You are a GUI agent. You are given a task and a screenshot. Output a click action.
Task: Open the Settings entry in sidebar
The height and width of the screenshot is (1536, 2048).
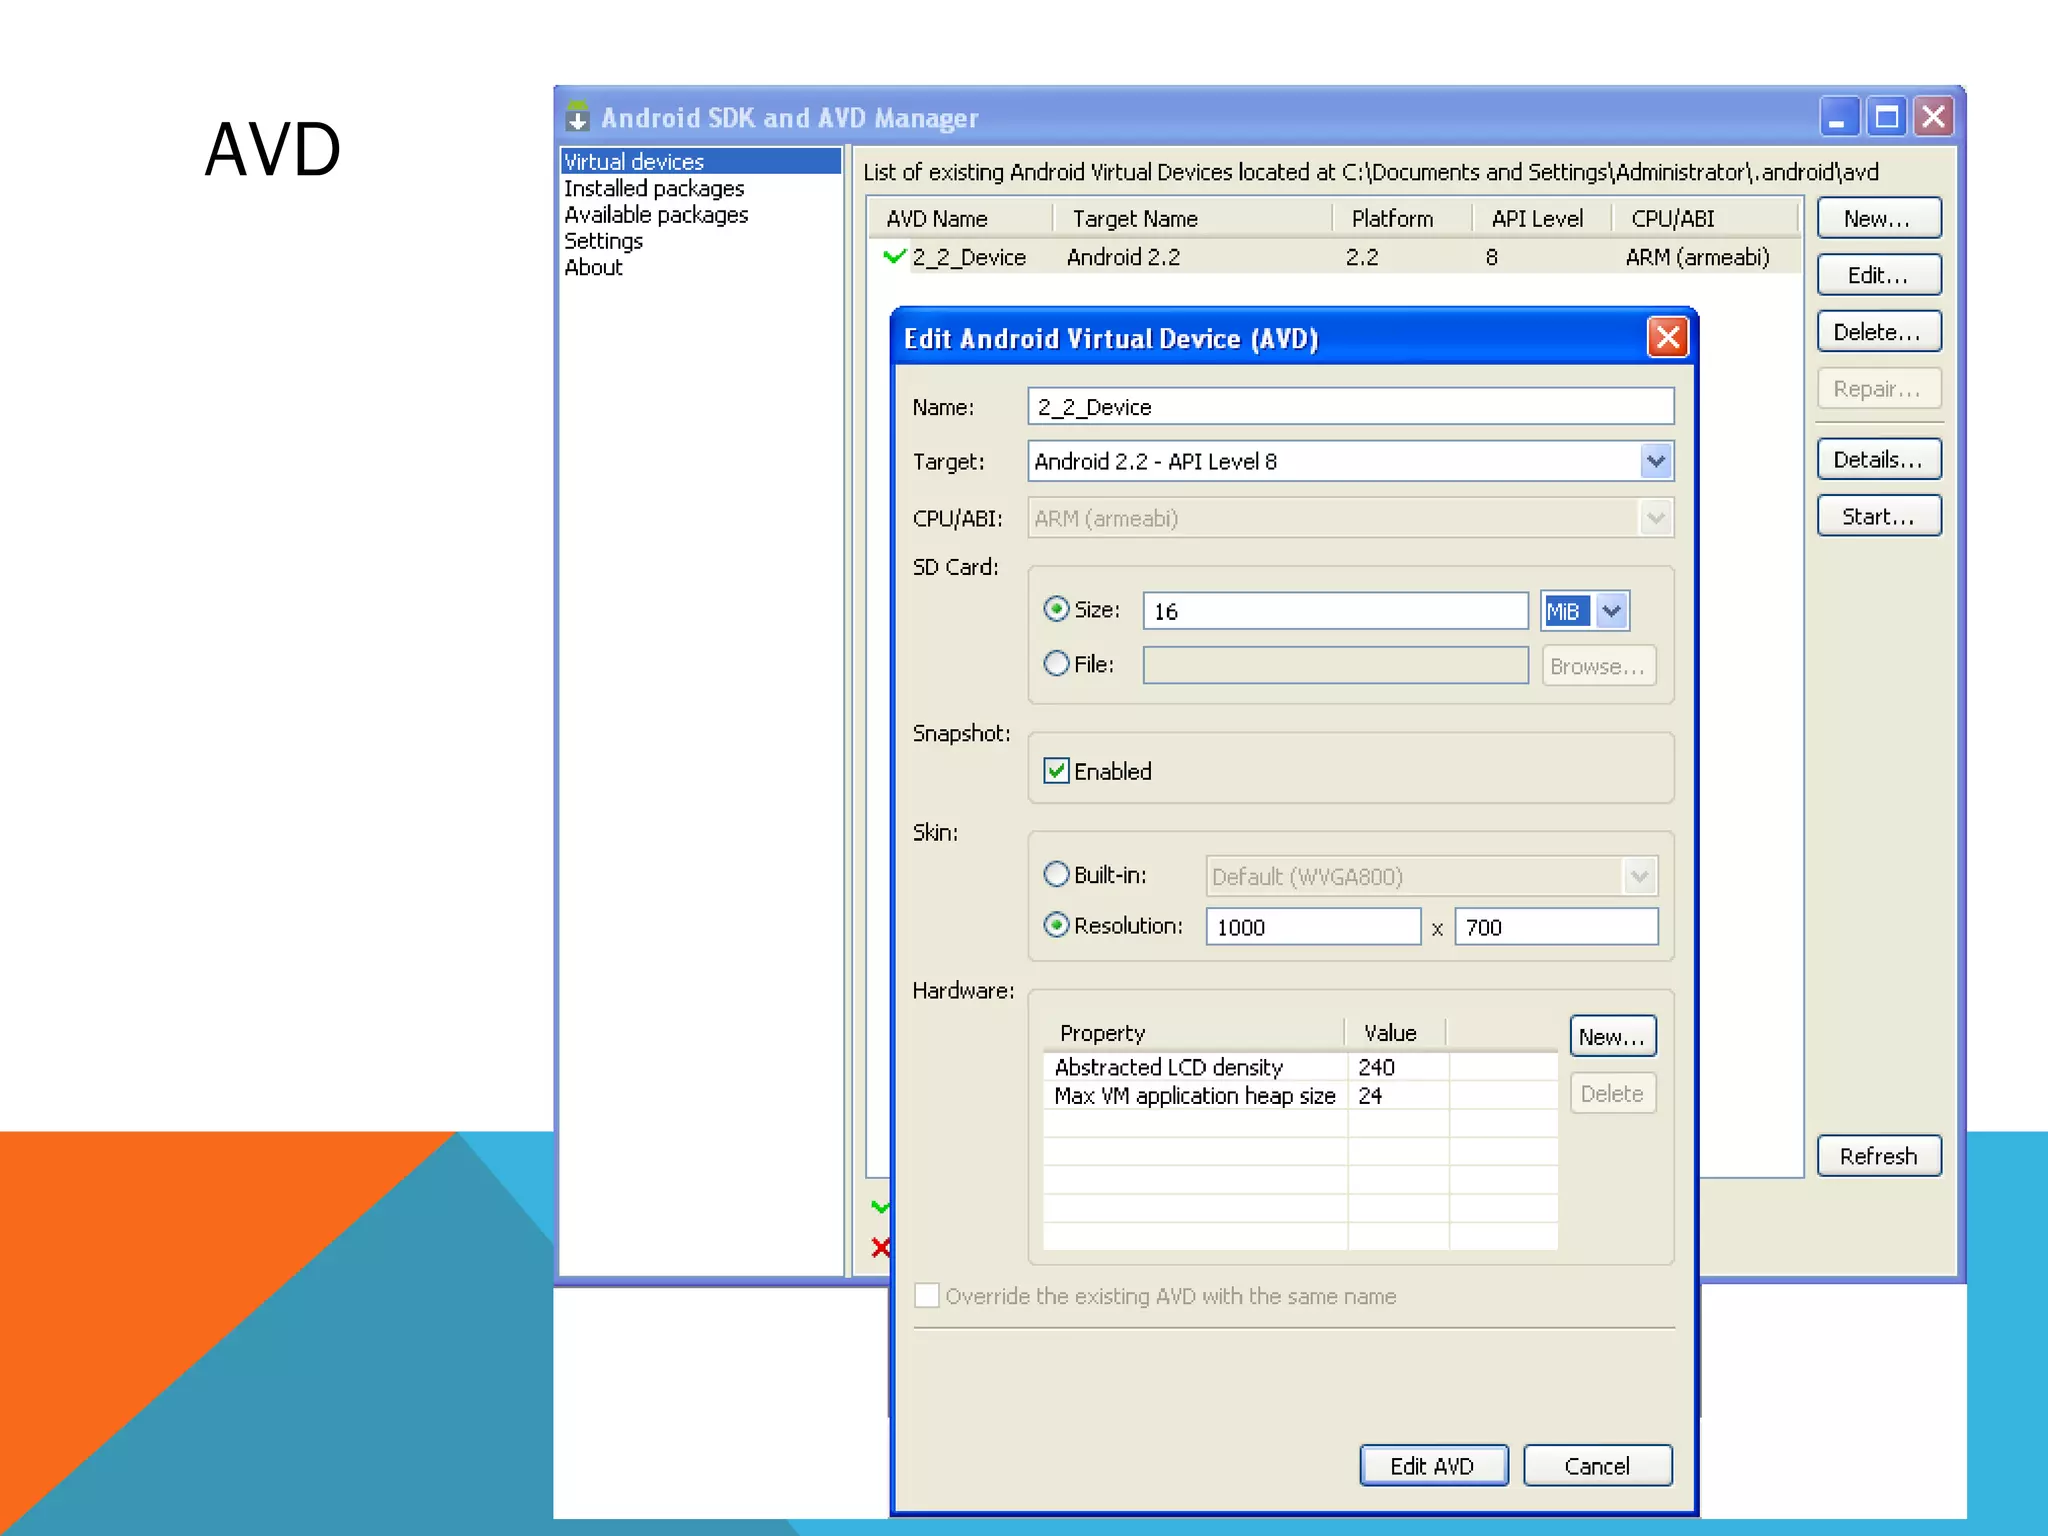(x=603, y=241)
